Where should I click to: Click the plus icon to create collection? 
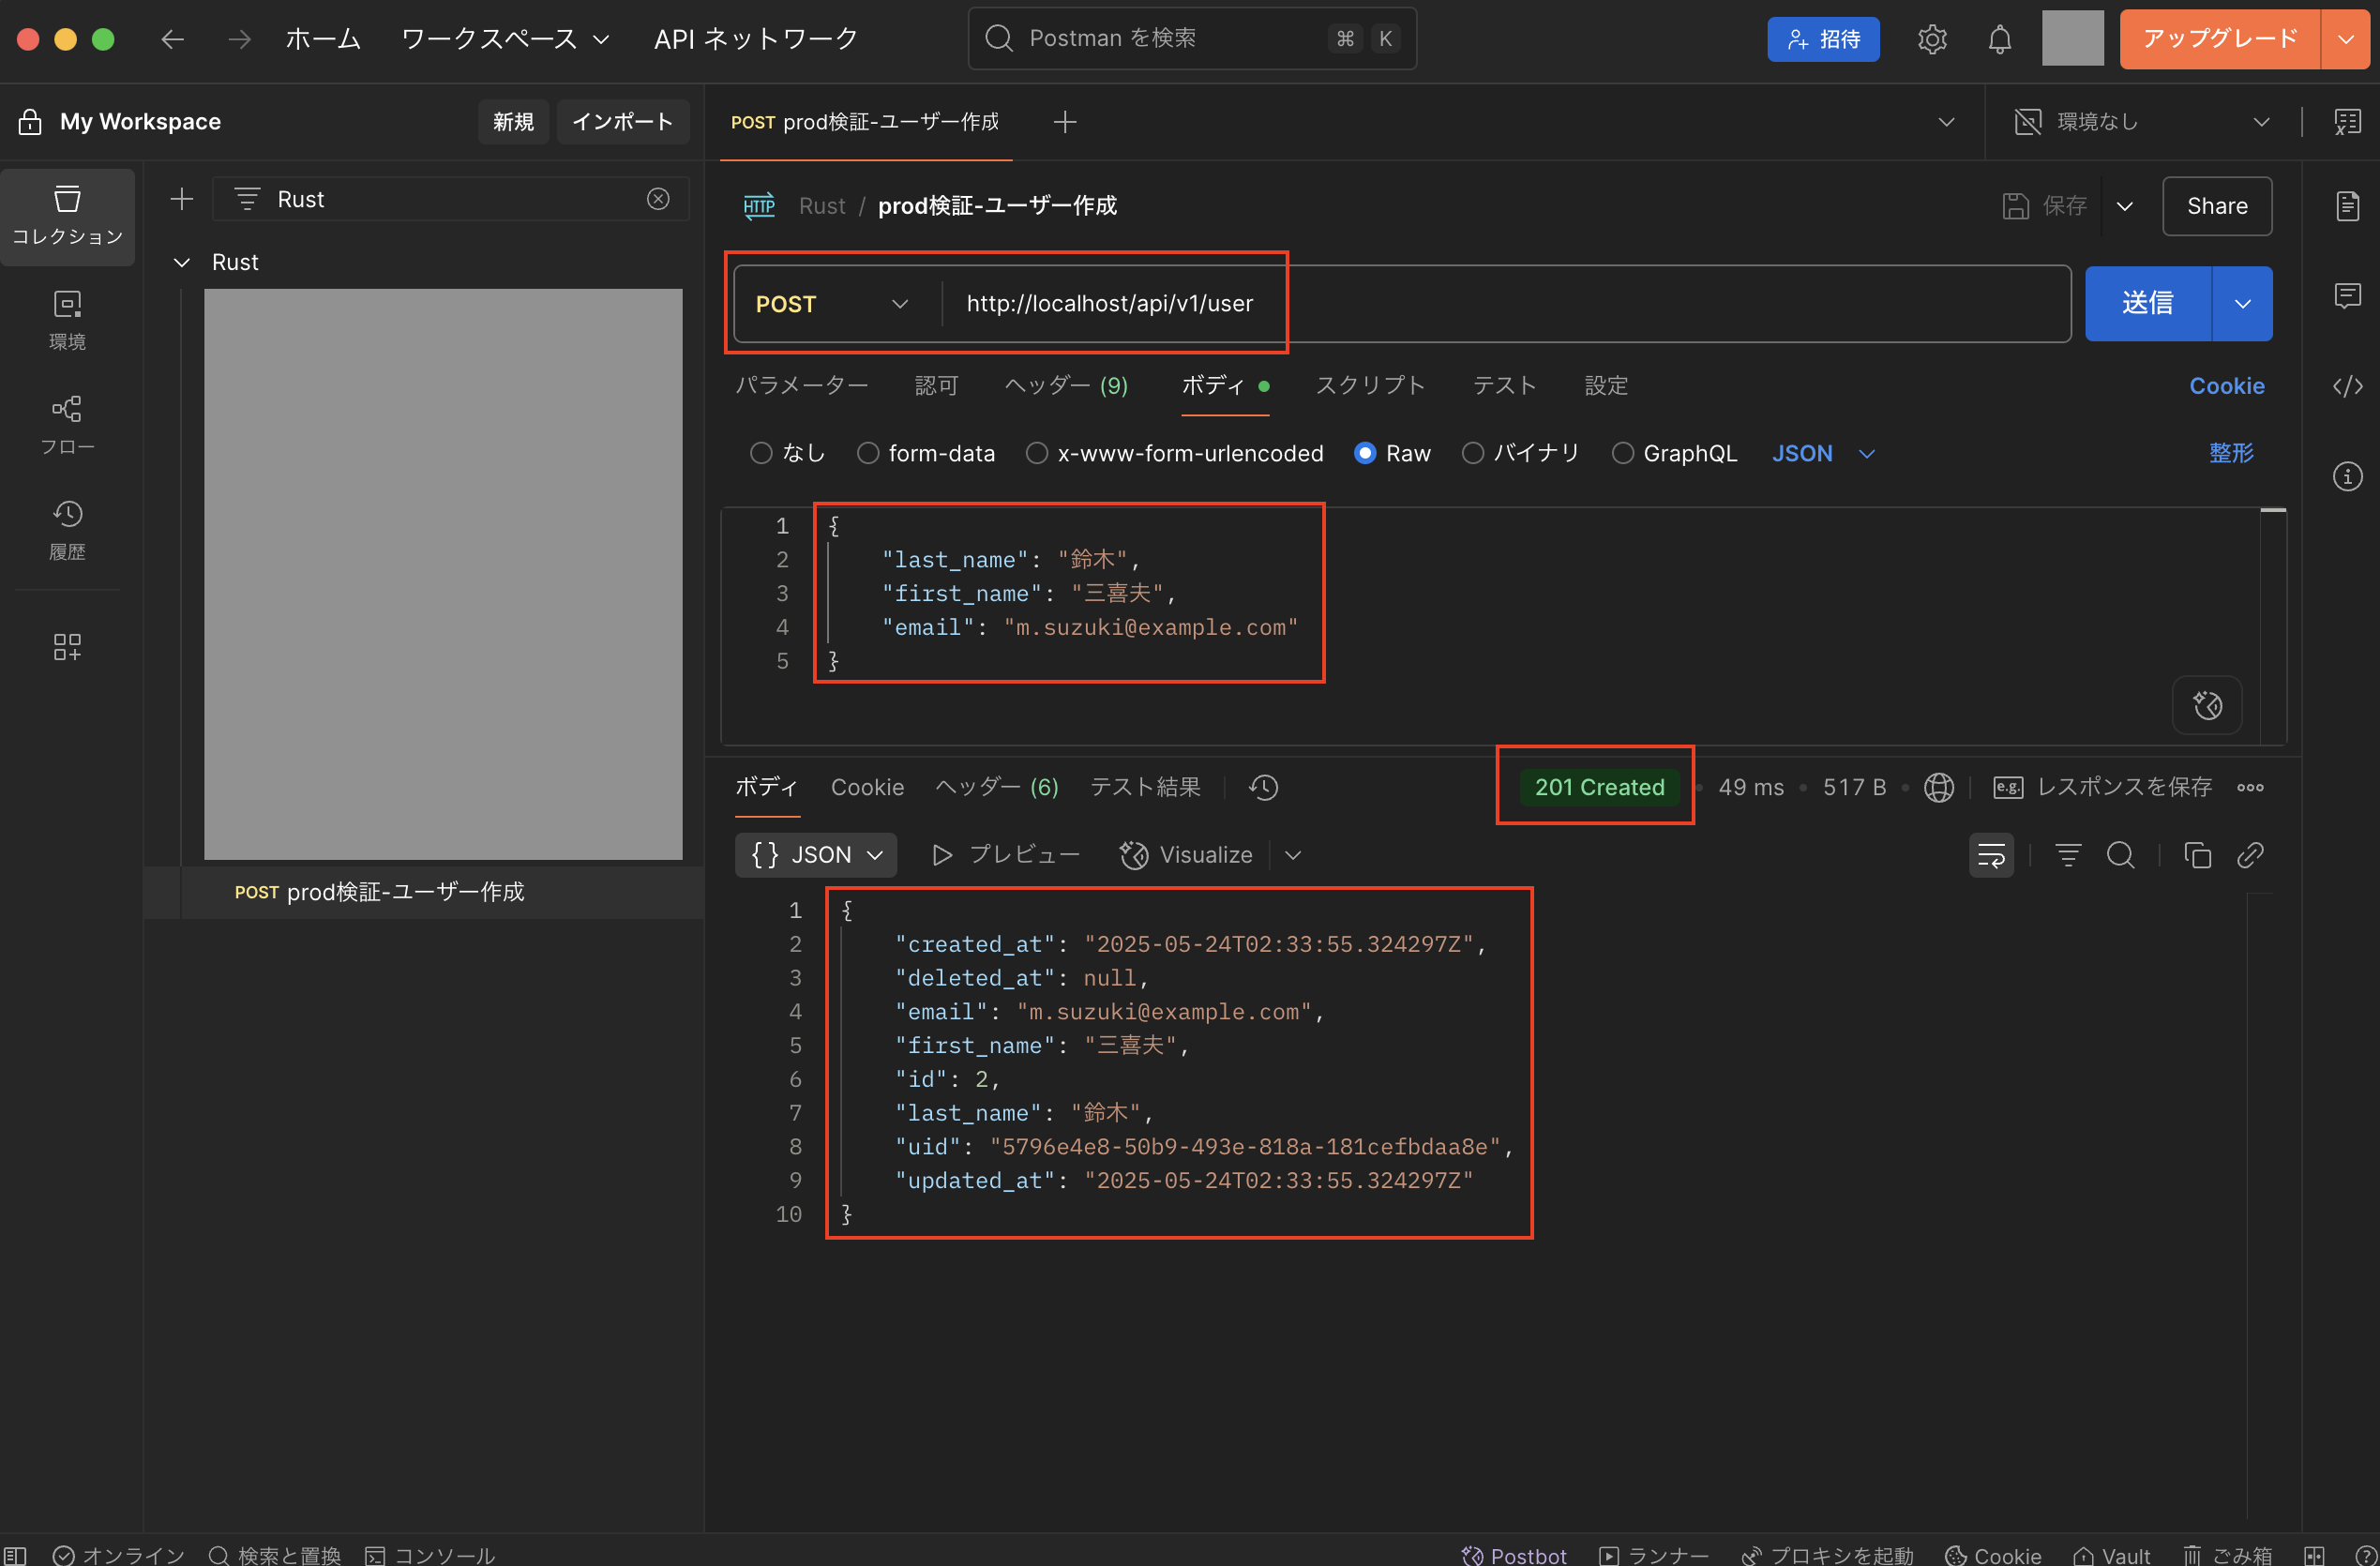pyautogui.click(x=181, y=199)
